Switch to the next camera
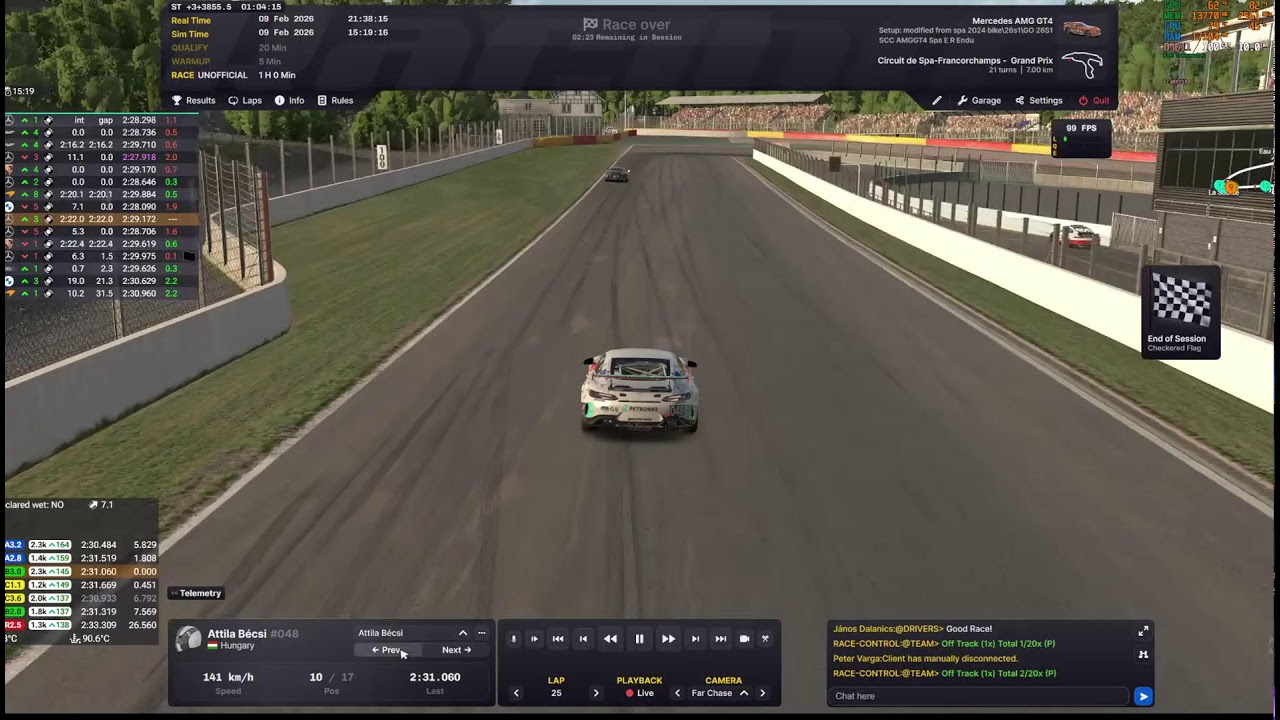Image resolution: width=1280 pixels, height=720 pixels. (762, 693)
